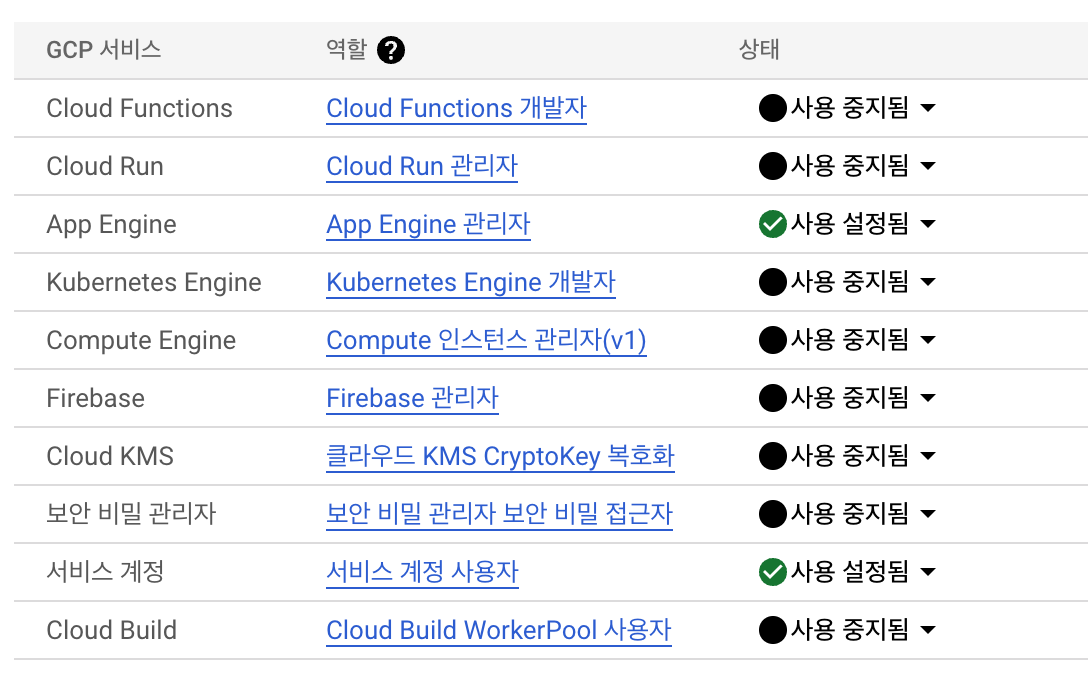Click the disabled status icon for Cloud Functions

click(x=772, y=108)
